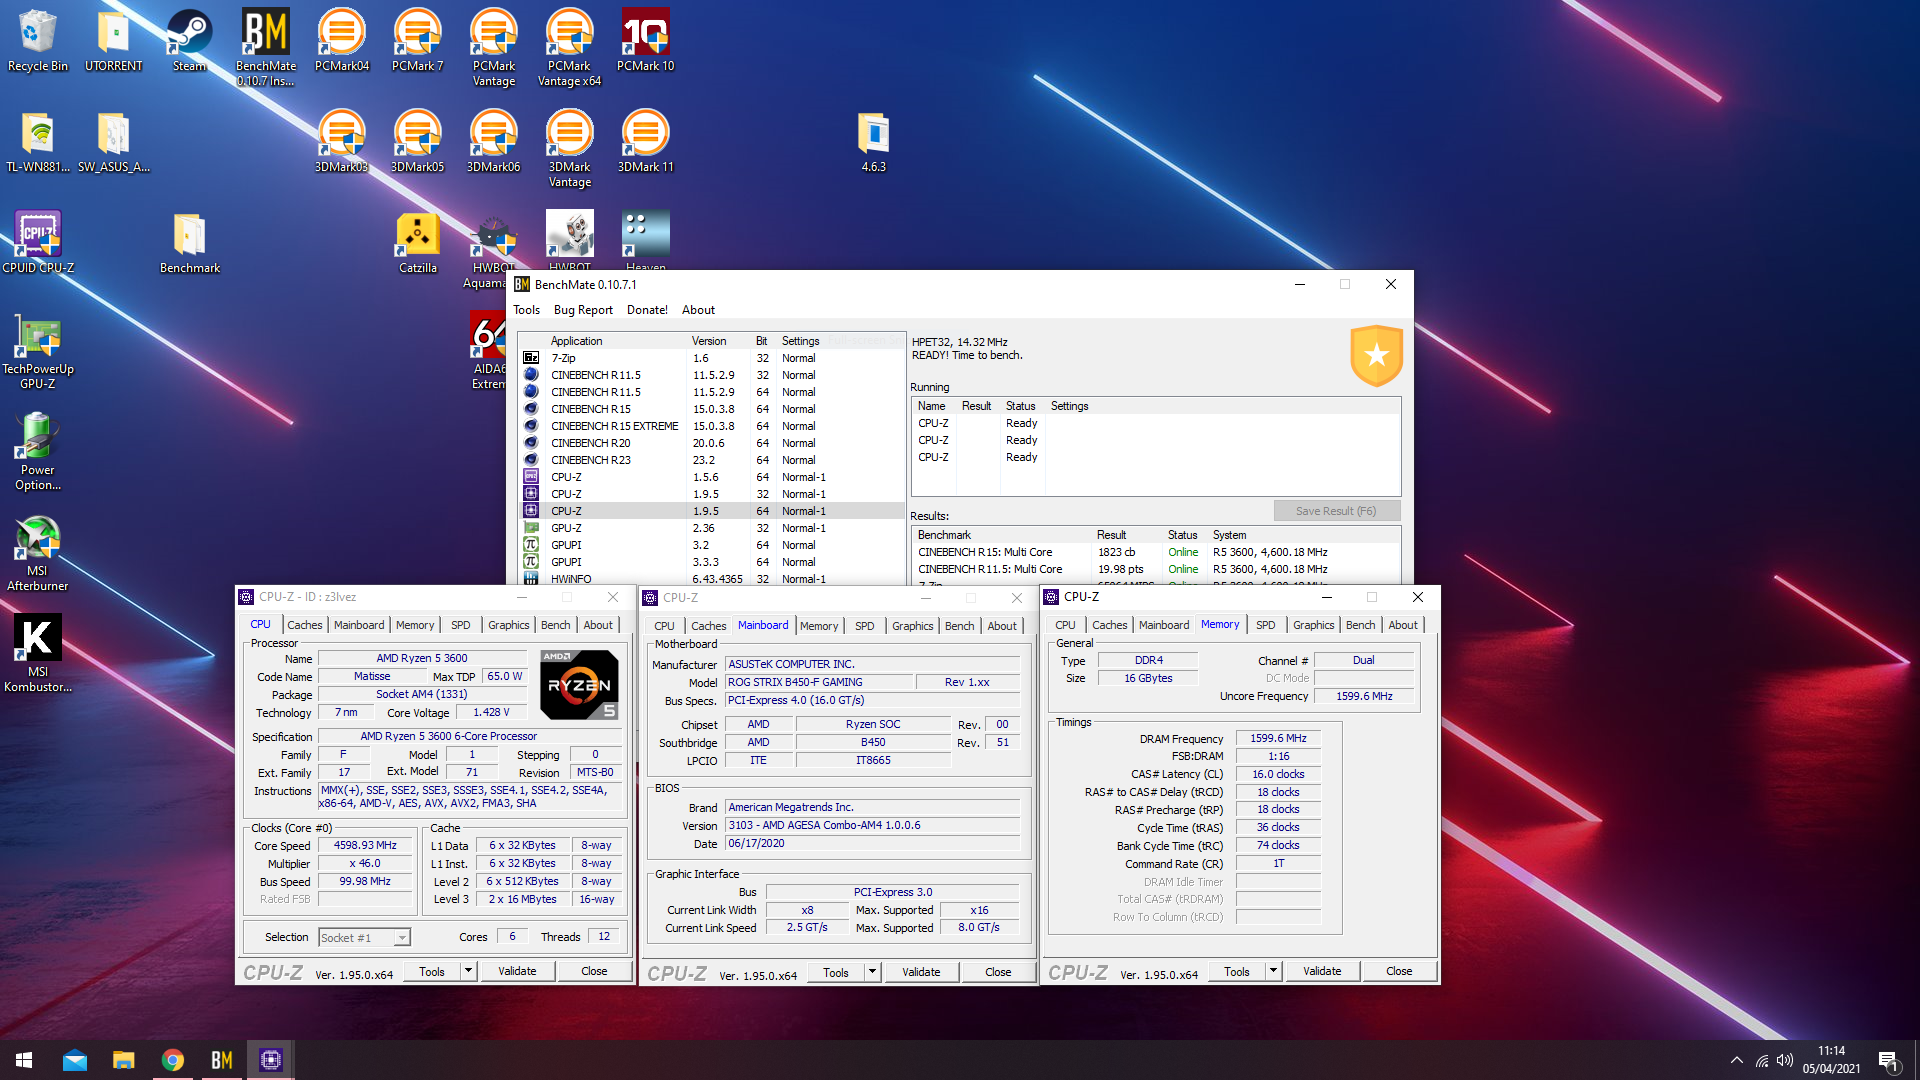Screen dimensions: 1920x1080
Task: Open 3DMark03 desktop shortcut
Action: pos(341,141)
